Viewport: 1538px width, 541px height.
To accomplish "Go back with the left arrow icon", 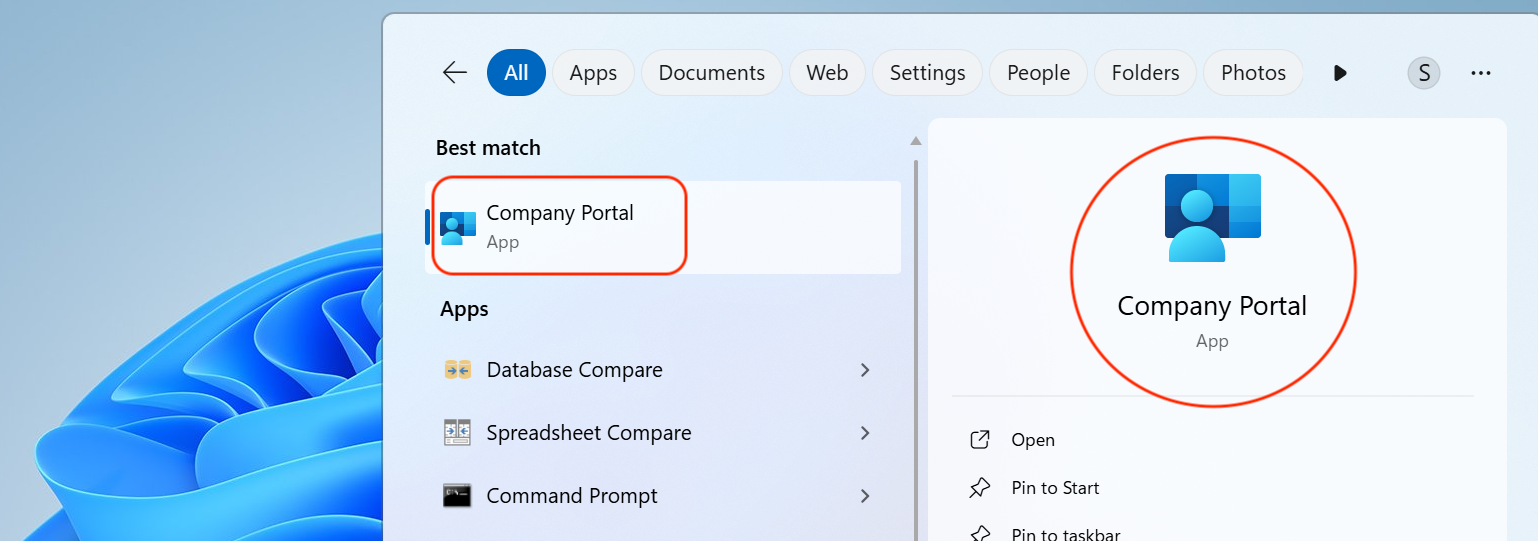I will click(x=455, y=73).
